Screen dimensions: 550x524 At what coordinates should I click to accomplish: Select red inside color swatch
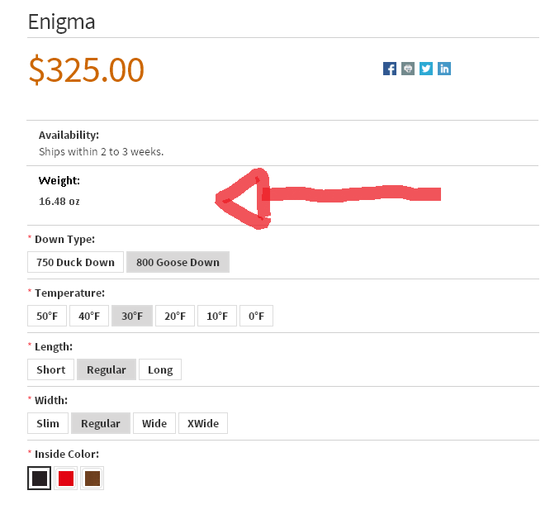tap(66, 478)
